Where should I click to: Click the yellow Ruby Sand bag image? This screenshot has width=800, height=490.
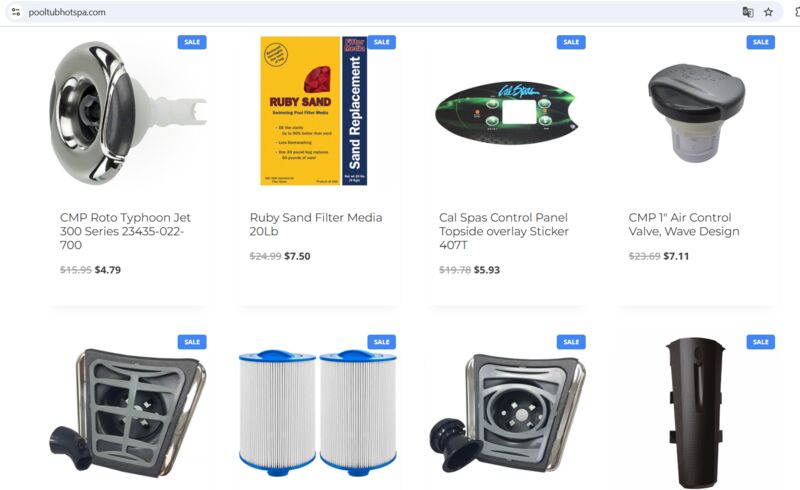tap(313, 111)
